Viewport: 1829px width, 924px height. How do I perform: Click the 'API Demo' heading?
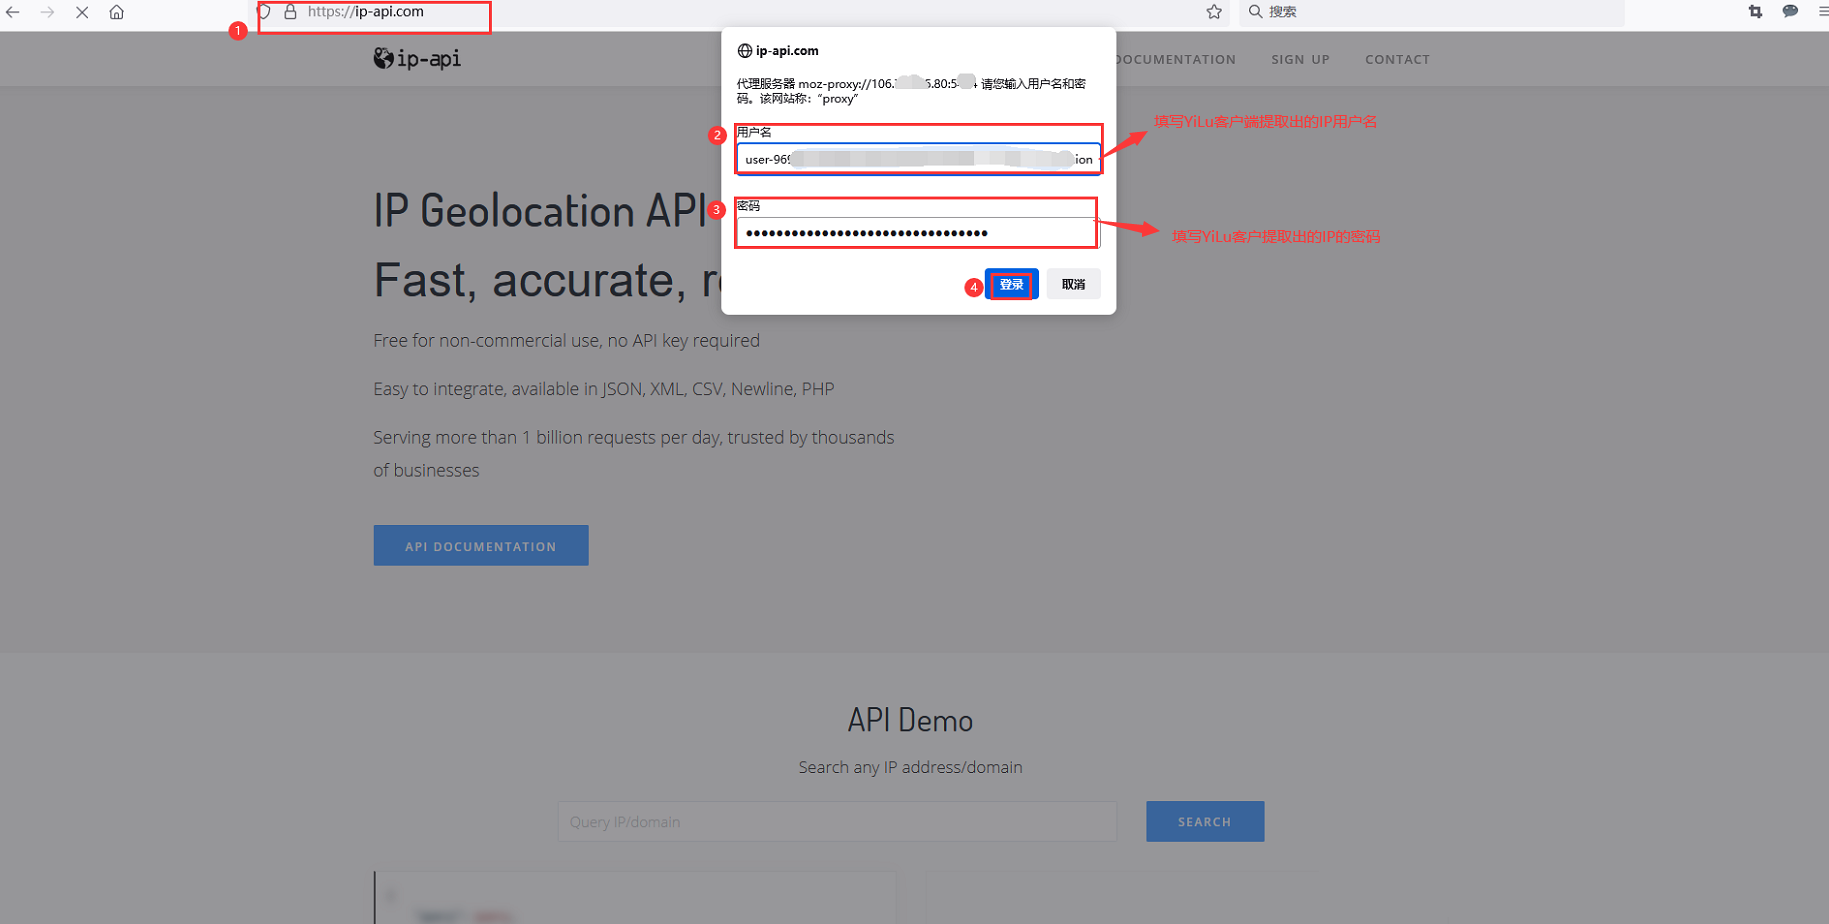[x=910, y=720]
